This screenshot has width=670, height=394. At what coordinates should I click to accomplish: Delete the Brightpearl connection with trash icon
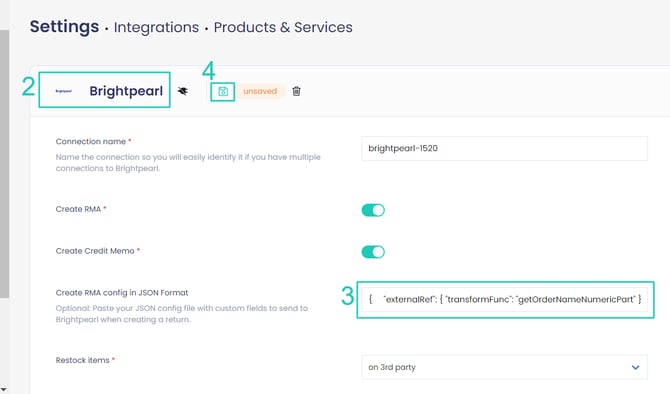pyautogui.click(x=296, y=91)
